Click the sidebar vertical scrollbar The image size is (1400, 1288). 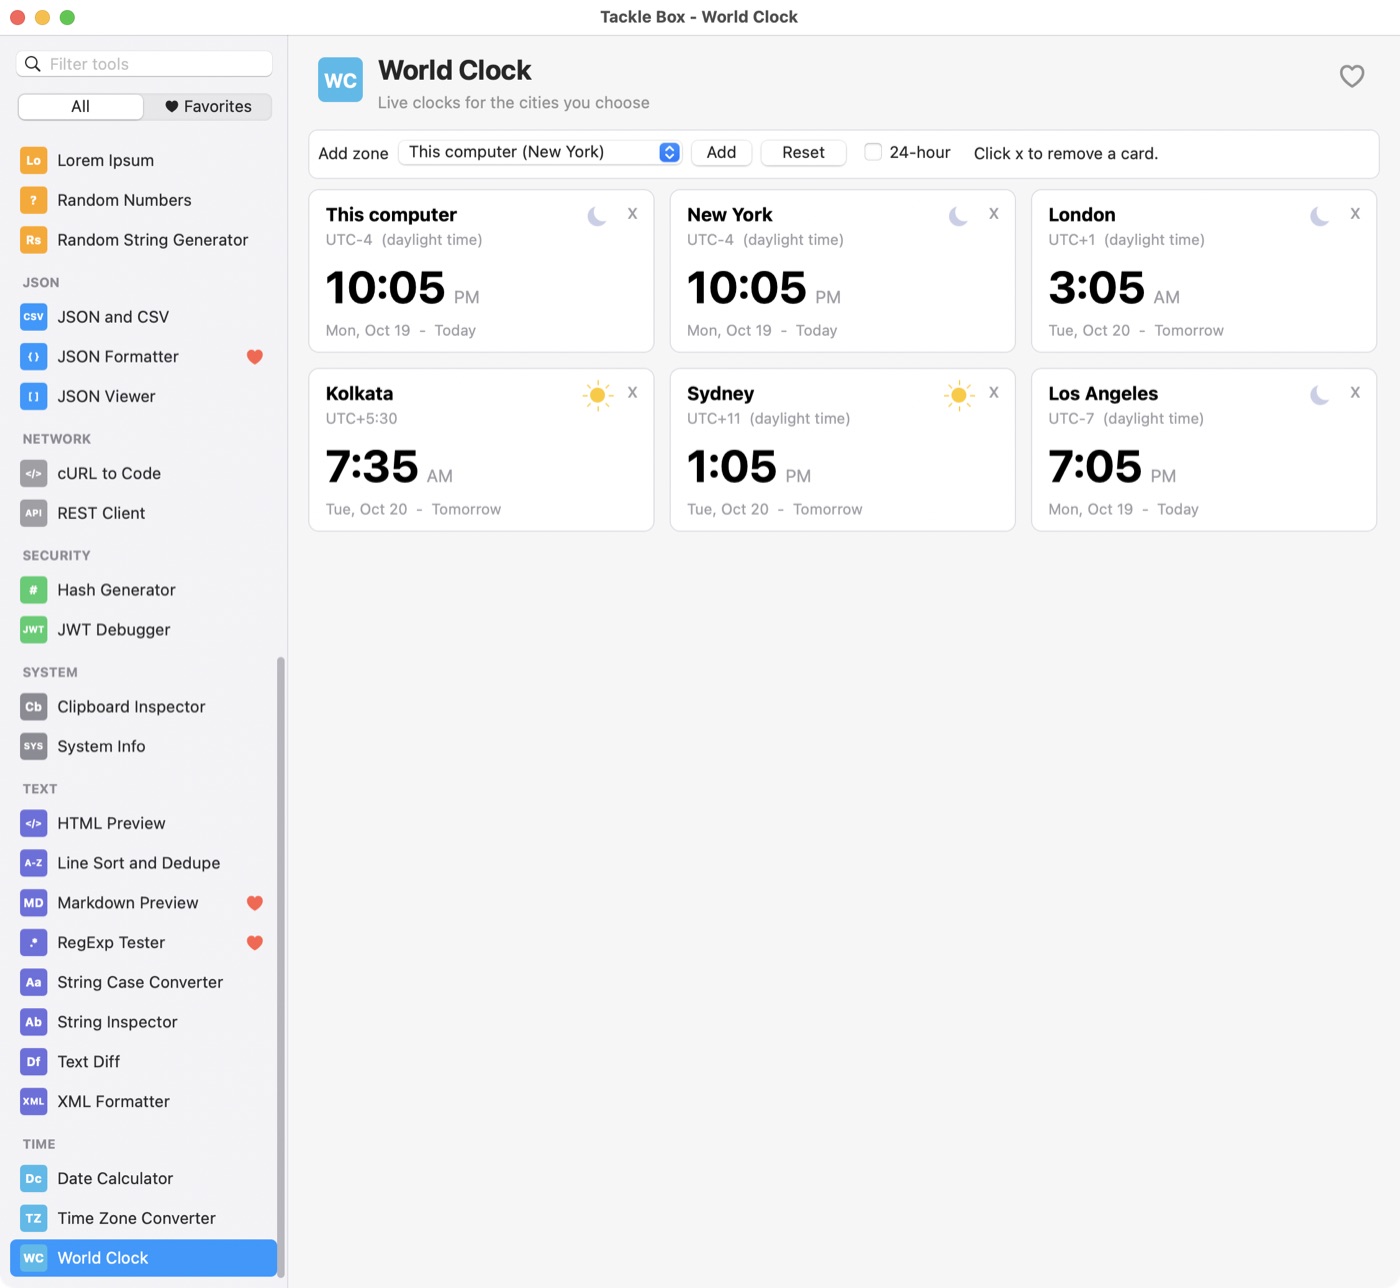pyautogui.click(x=281, y=965)
